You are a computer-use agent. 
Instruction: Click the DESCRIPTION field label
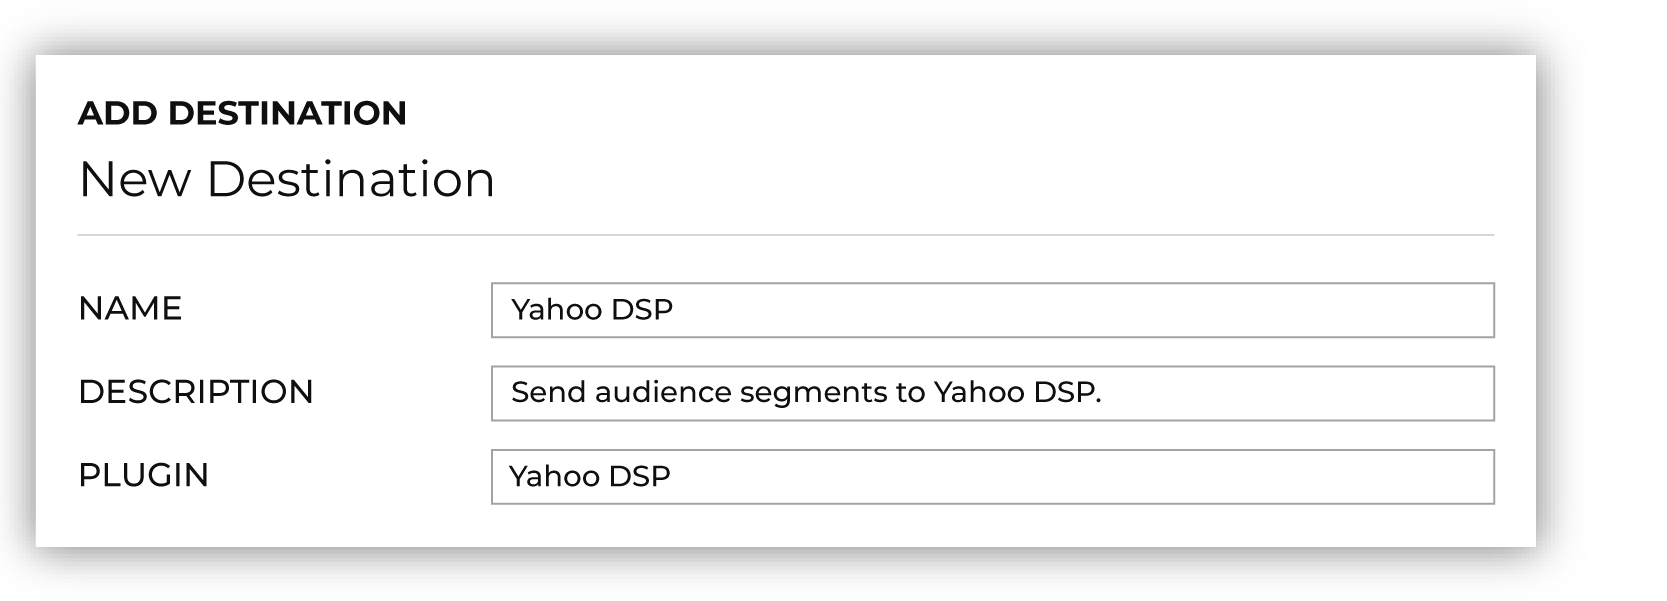coord(196,392)
